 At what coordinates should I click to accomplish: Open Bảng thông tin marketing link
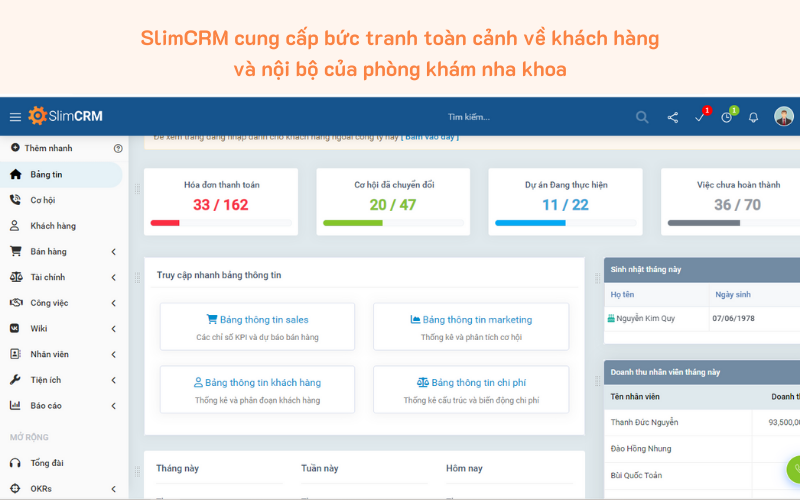pos(471,320)
